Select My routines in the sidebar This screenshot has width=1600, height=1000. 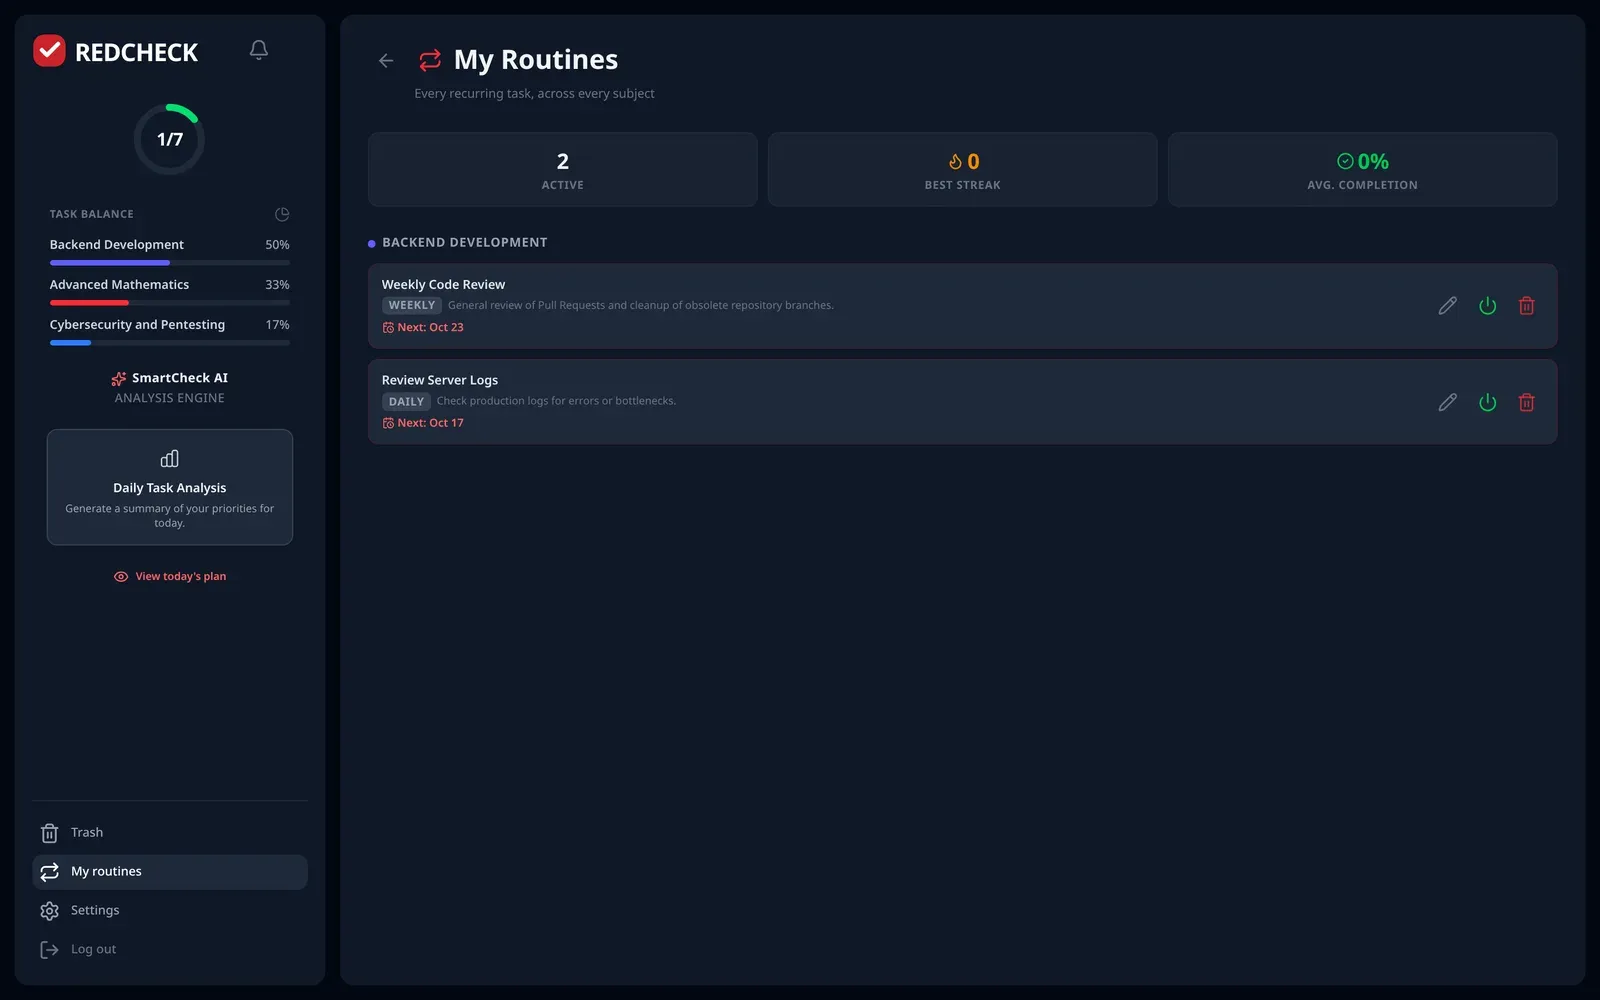170,872
